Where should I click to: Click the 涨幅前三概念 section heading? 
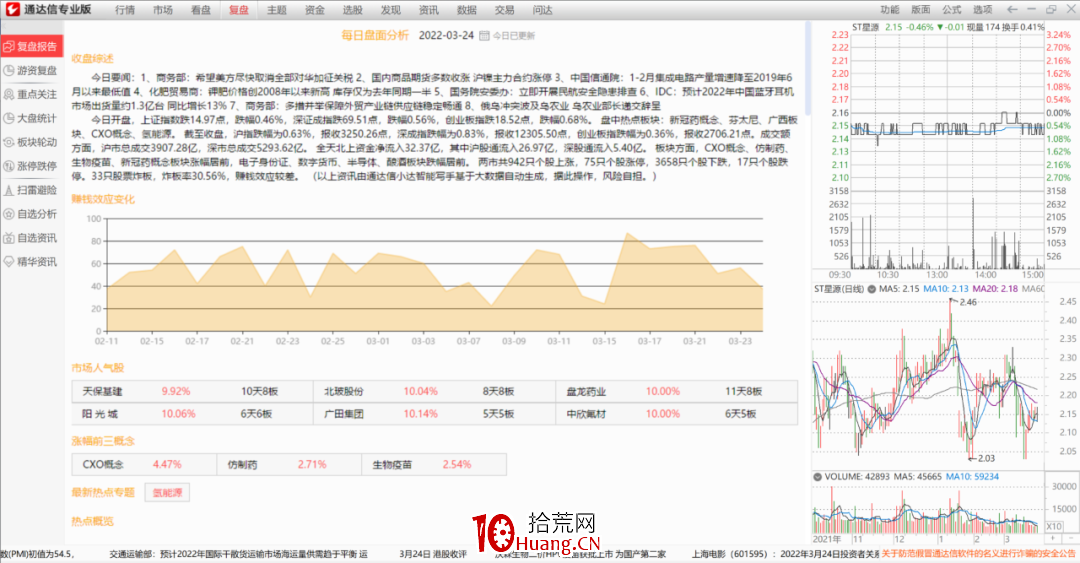pyautogui.click(x=103, y=440)
